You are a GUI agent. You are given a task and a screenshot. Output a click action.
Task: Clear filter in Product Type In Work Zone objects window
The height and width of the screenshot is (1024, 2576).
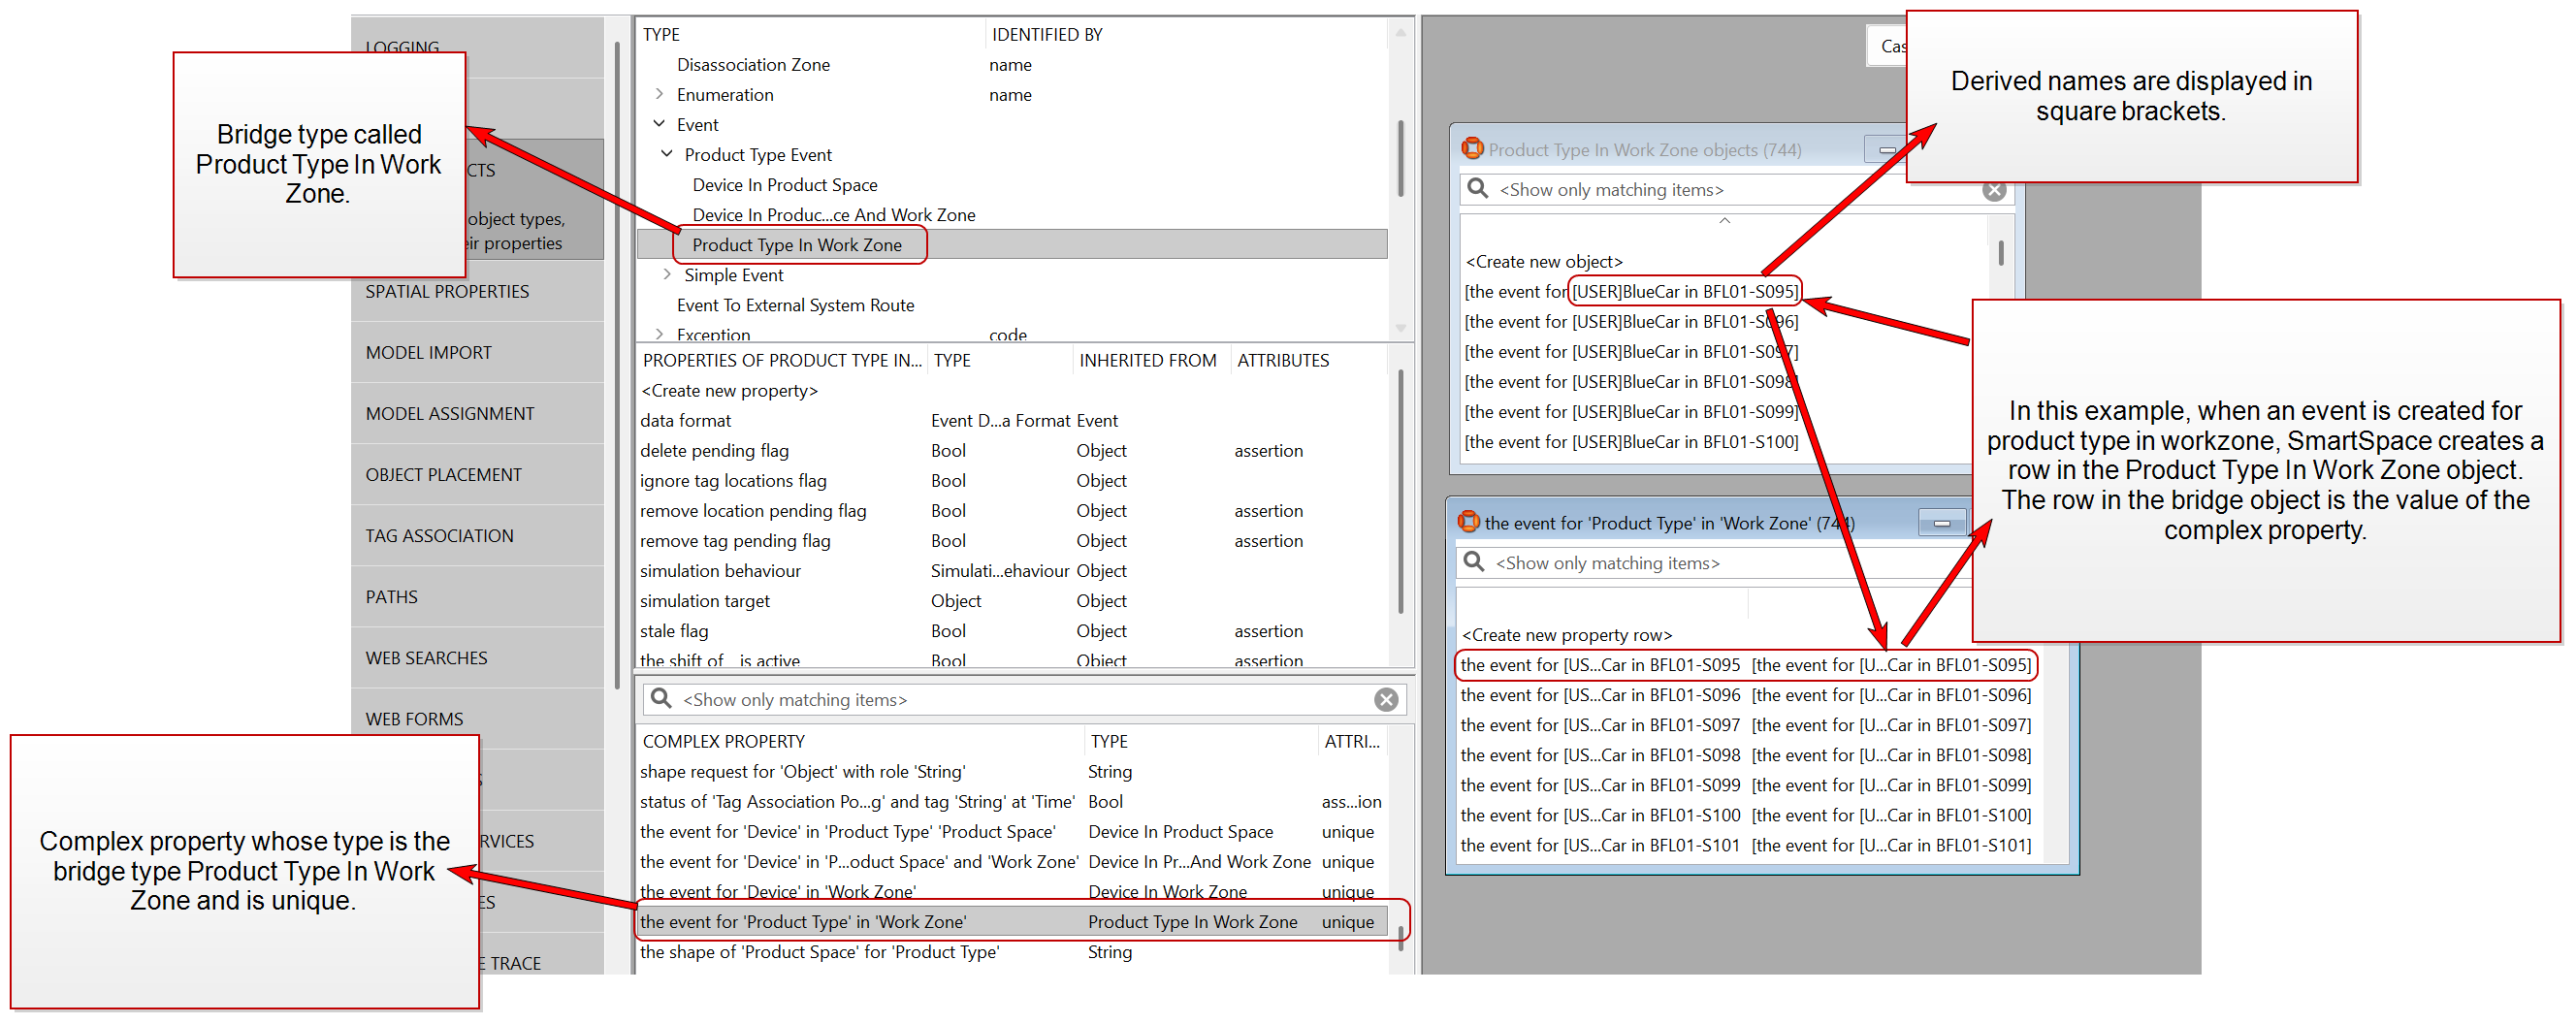1994,190
